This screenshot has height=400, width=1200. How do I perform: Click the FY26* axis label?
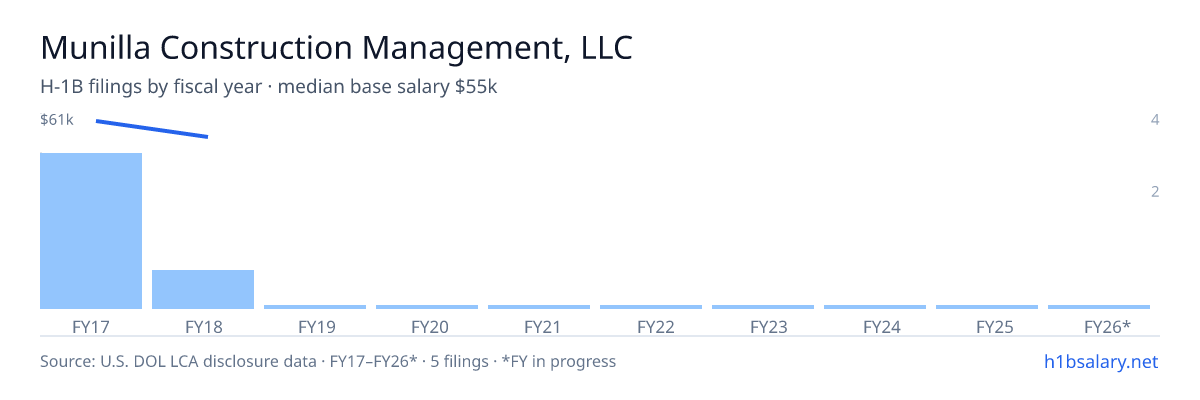(1107, 326)
